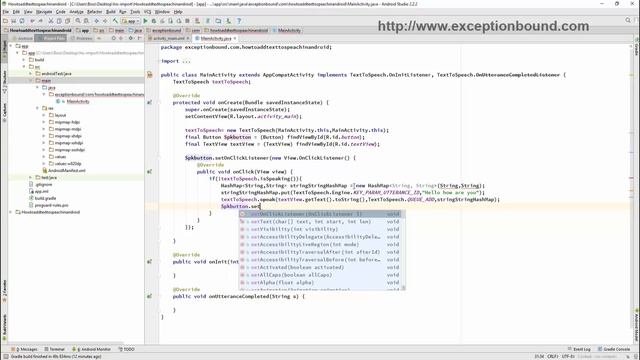This screenshot has height=360, width=640.
Task: Choose setAllCaps suggestion in completion popup
Action: (320, 275)
